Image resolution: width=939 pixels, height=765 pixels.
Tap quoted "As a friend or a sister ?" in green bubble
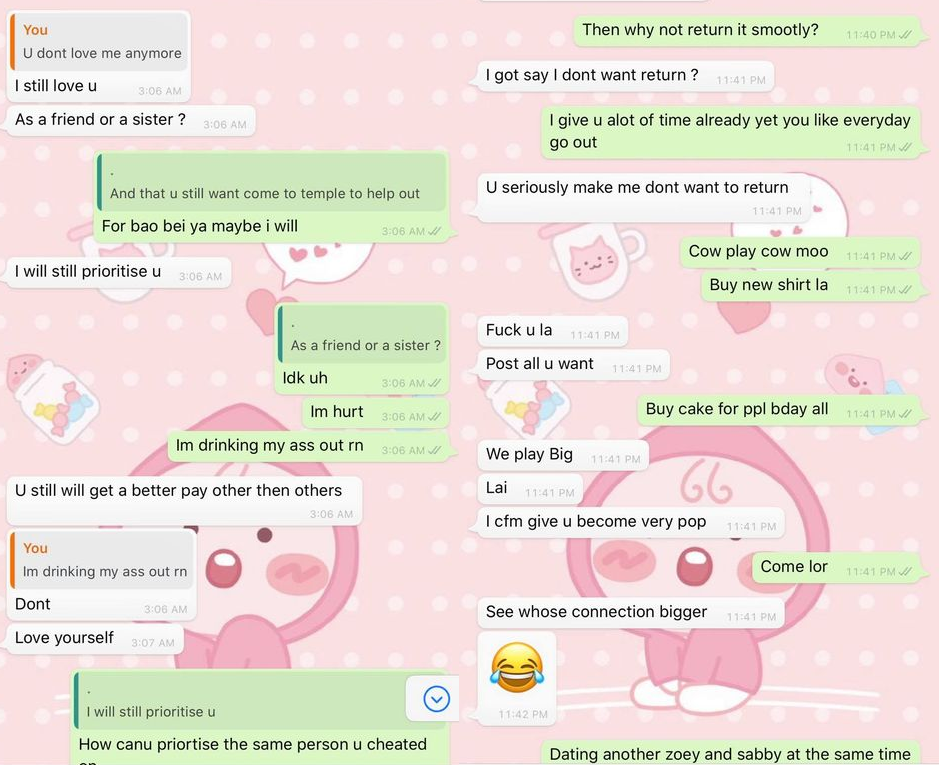(364, 334)
